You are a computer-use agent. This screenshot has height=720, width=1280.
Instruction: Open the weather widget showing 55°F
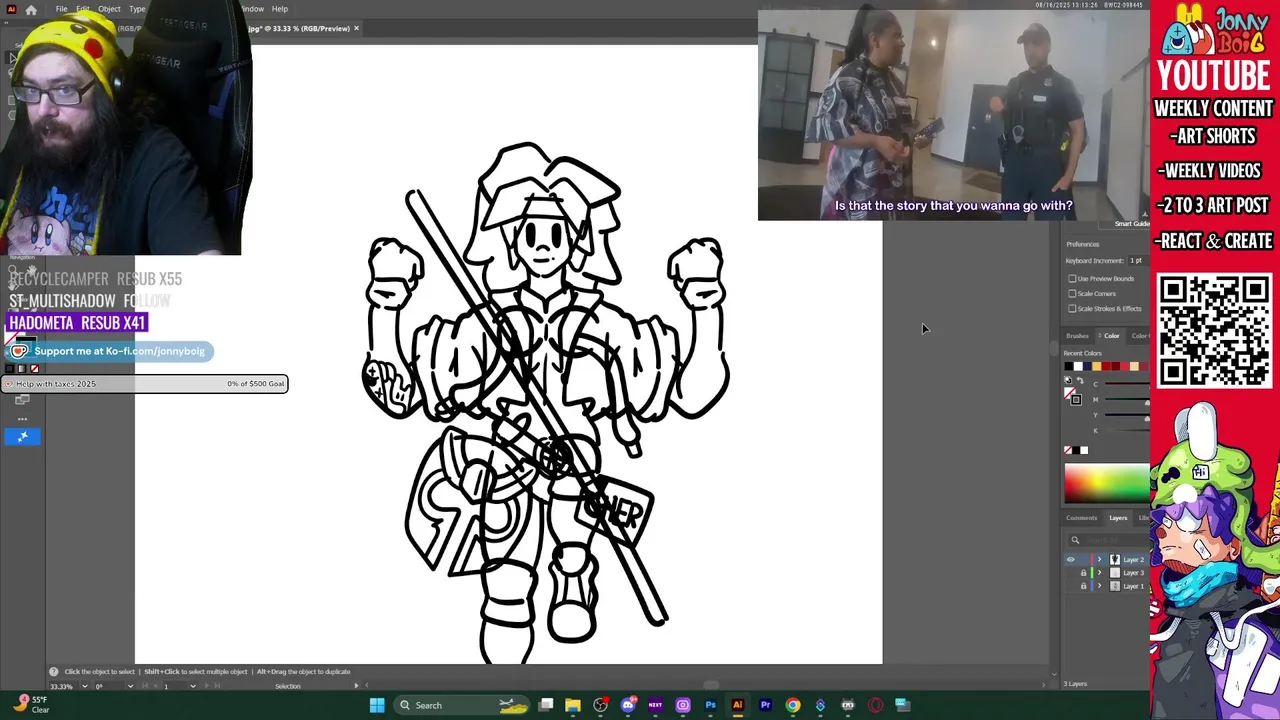[30, 704]
